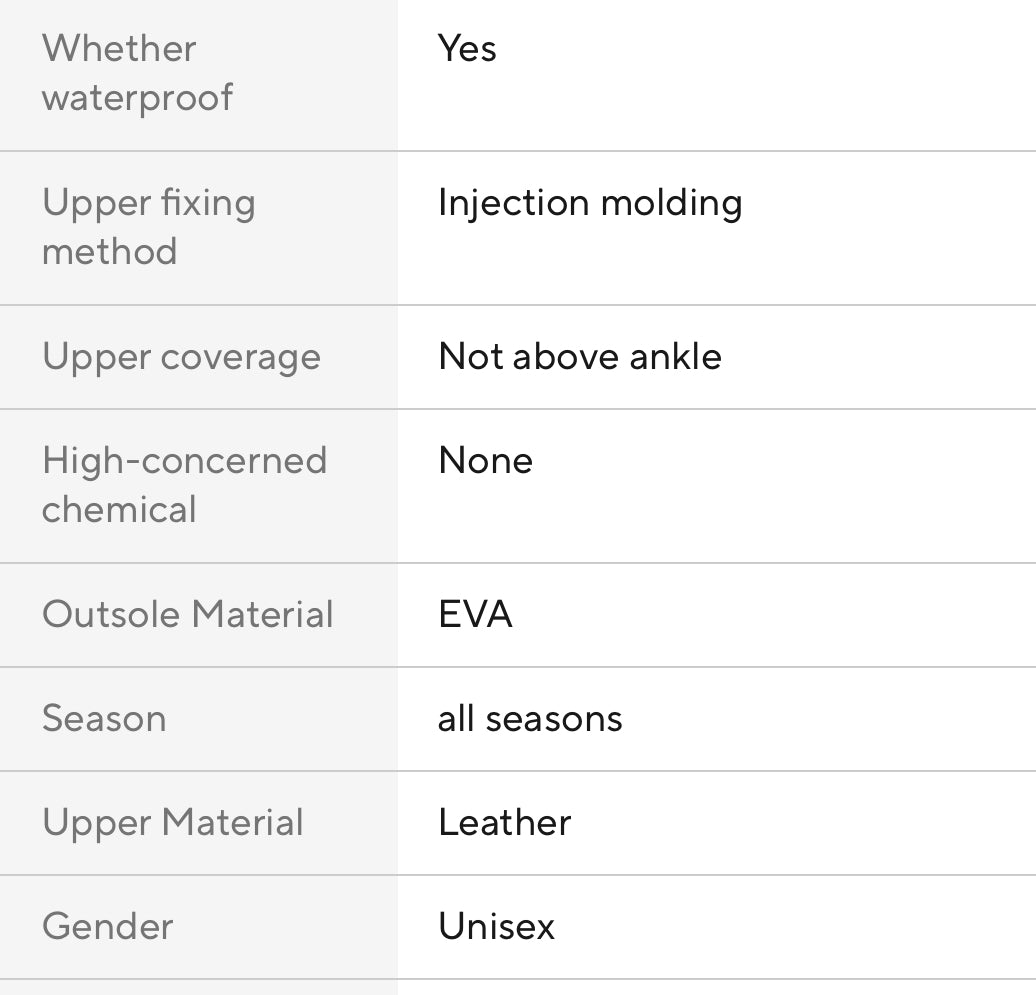Viewport: 1036px width, 995px height.
Task: Click the 'Yes' waterproof value
Action: (467, 49)
